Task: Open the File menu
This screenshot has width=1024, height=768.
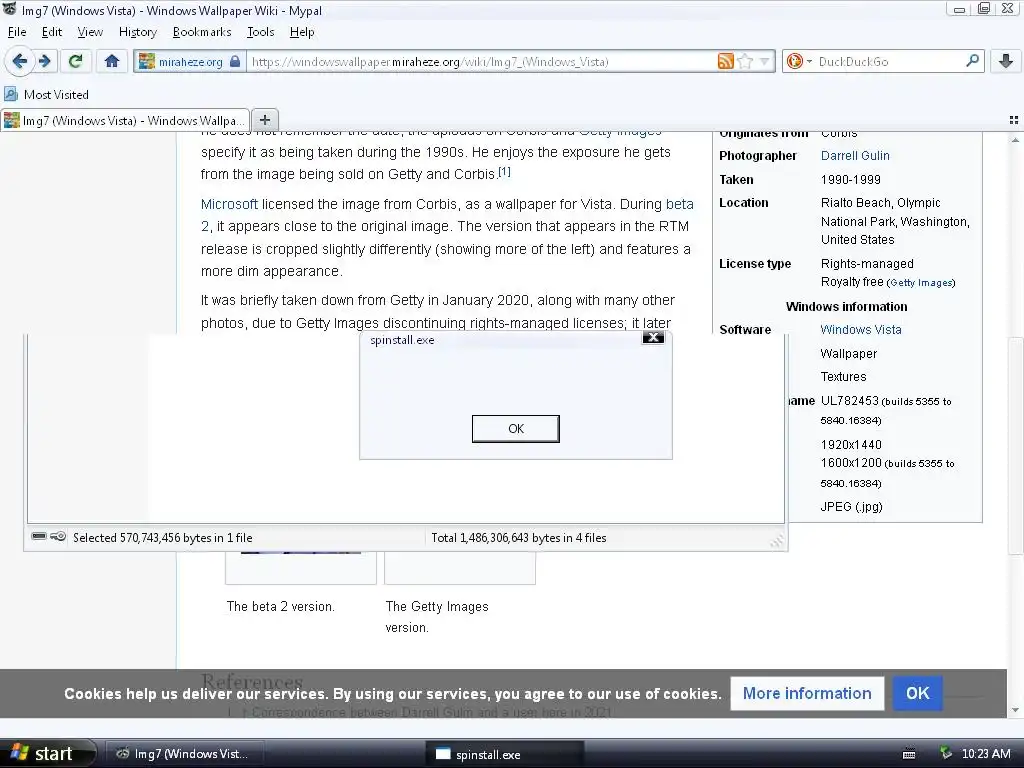Action: point(16,32)
